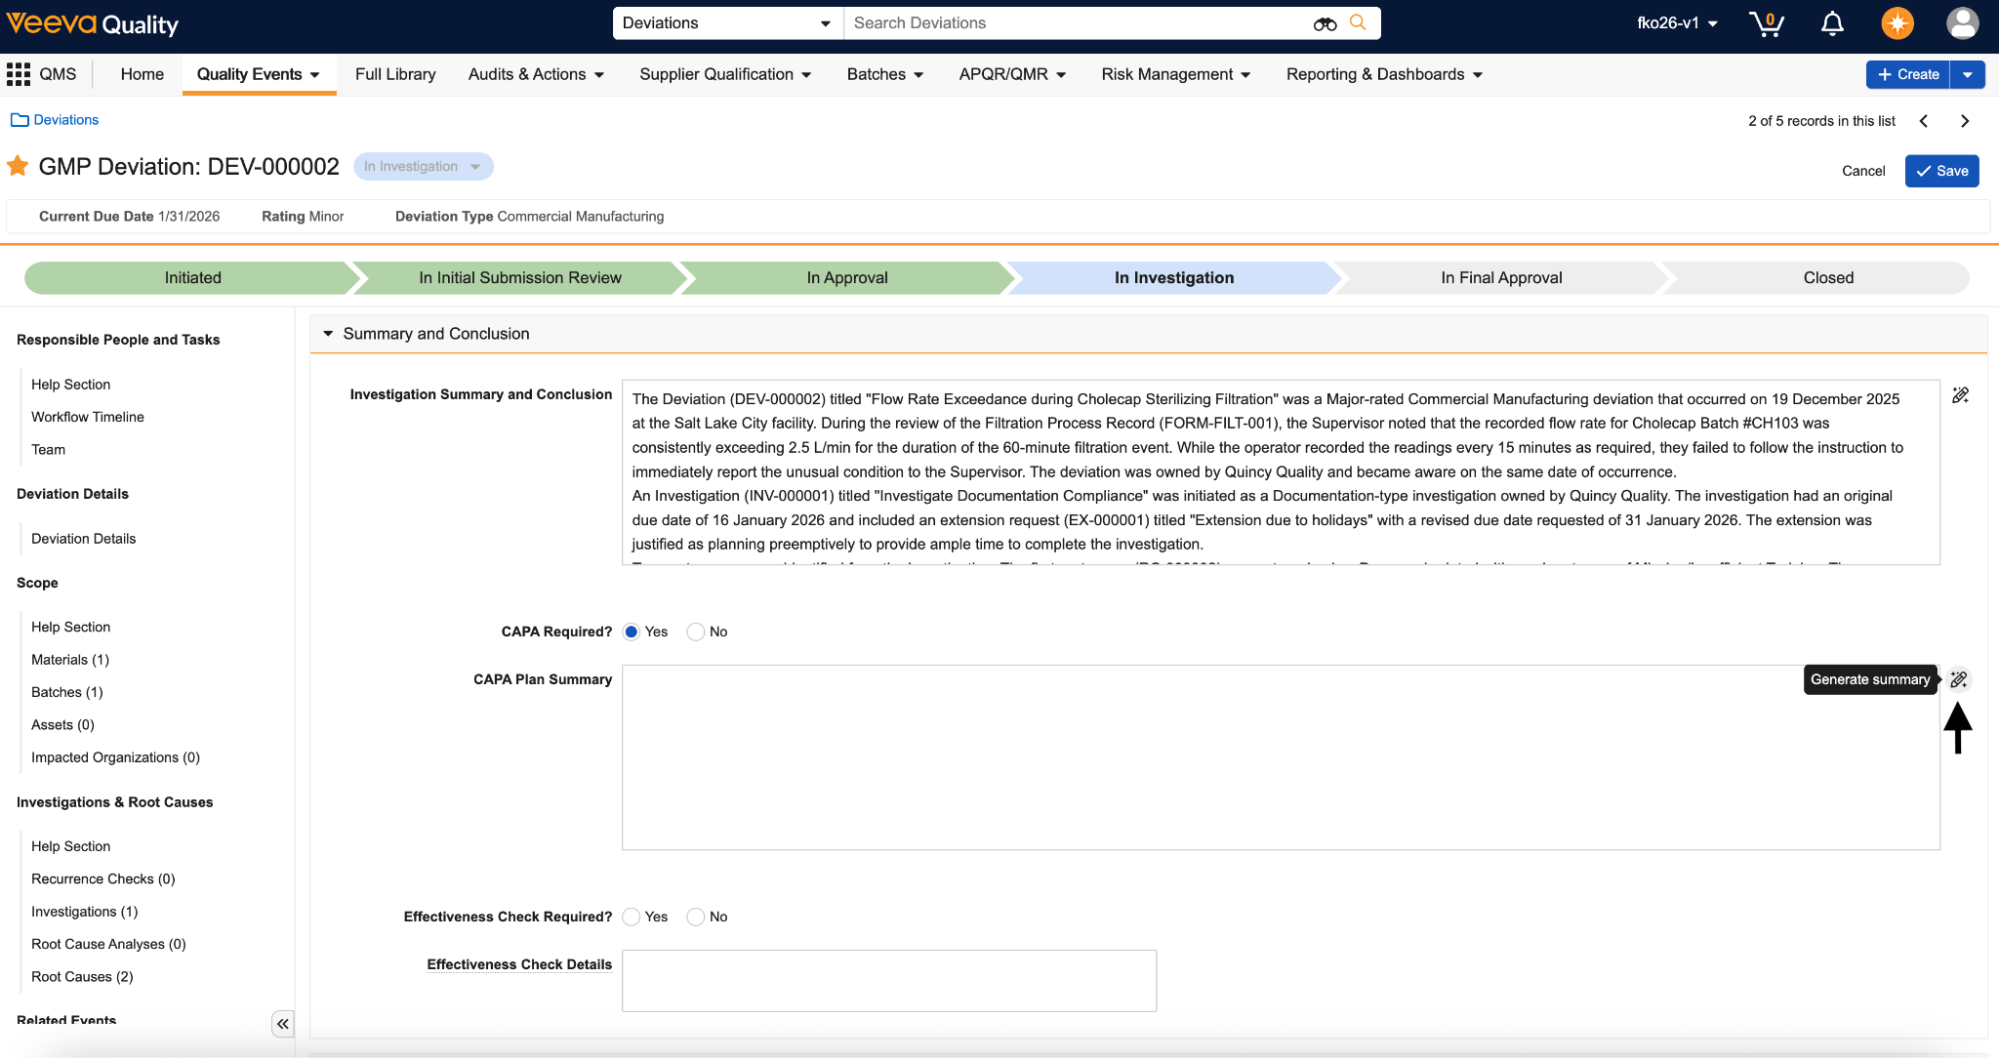Open the notifications bell
Image resolution: width=1999 pixels, height=1059 pixels.
pos(1832,23)
